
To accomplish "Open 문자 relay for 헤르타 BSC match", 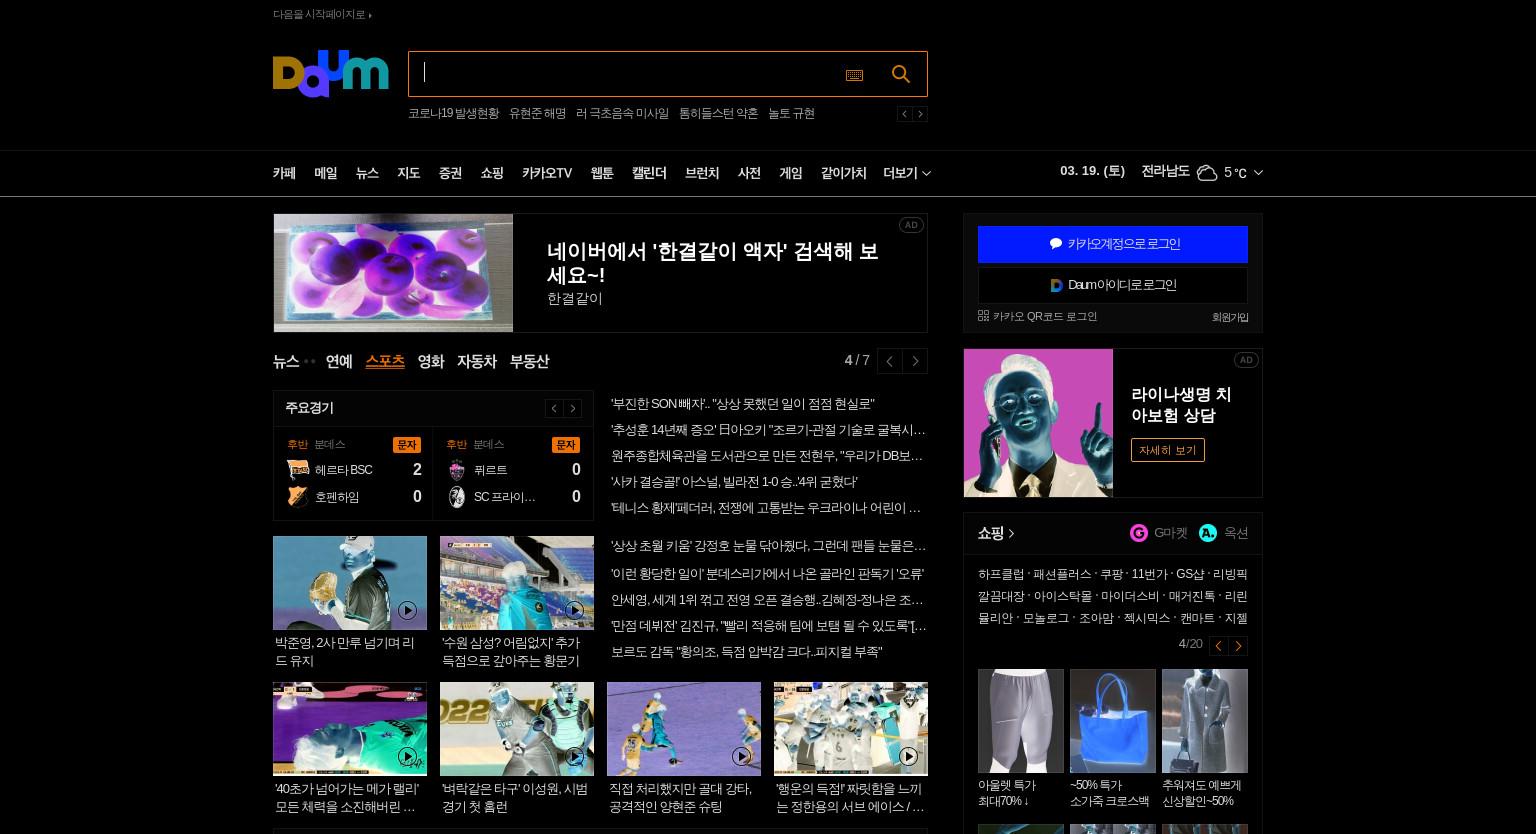I will (x=406, y=445).
